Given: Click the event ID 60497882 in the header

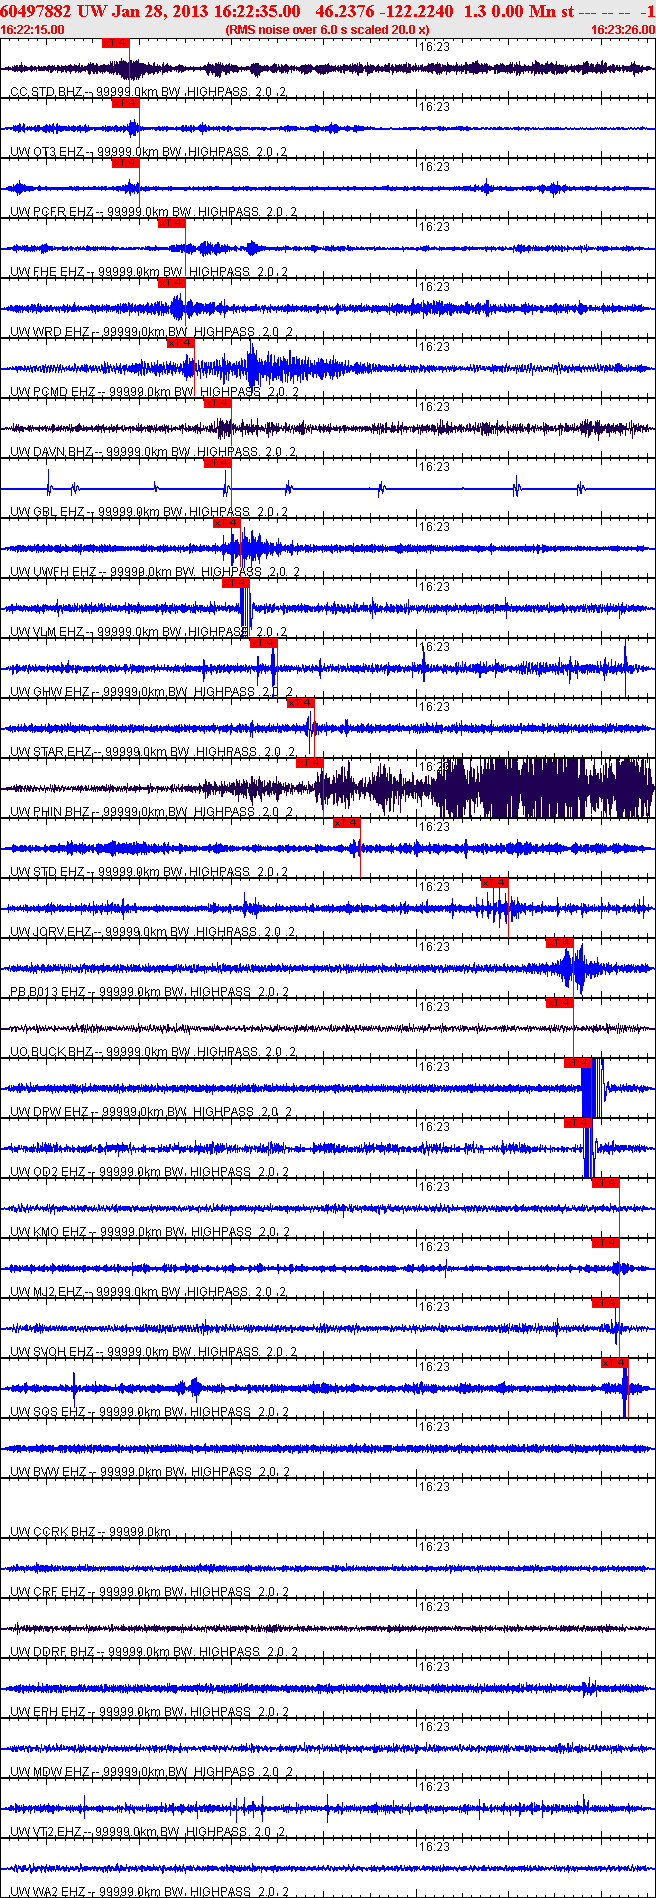Looking at the screenshot, I should 35,11.
